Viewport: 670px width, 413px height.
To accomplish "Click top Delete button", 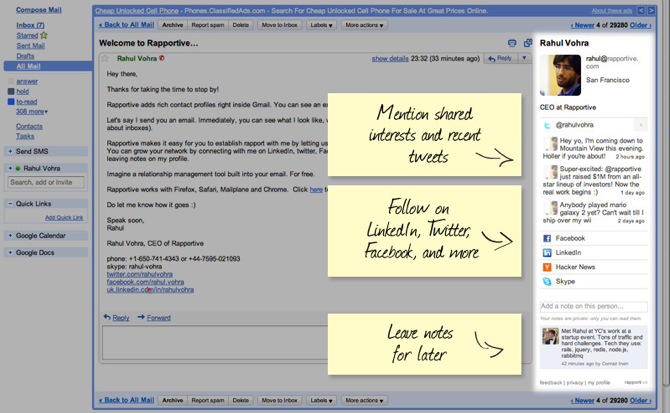I will [241, 25].
